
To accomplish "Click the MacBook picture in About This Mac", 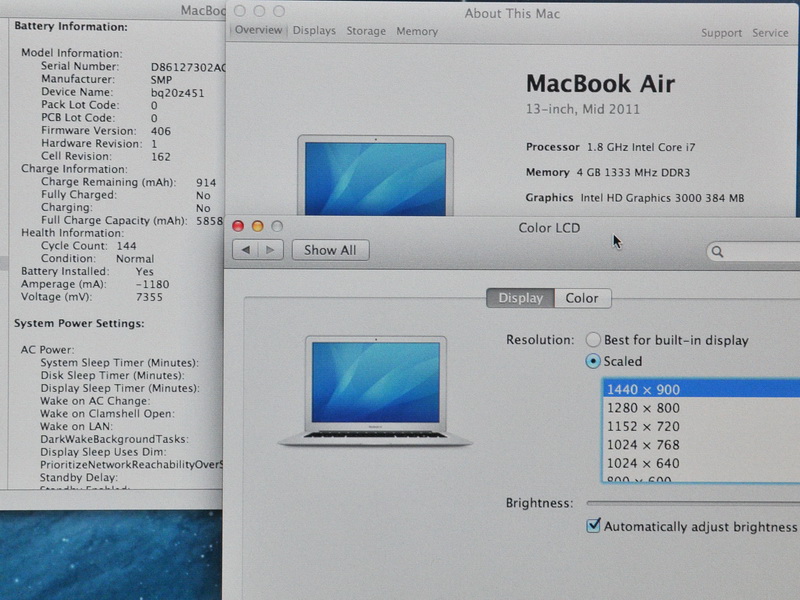I will pos(376,175).
